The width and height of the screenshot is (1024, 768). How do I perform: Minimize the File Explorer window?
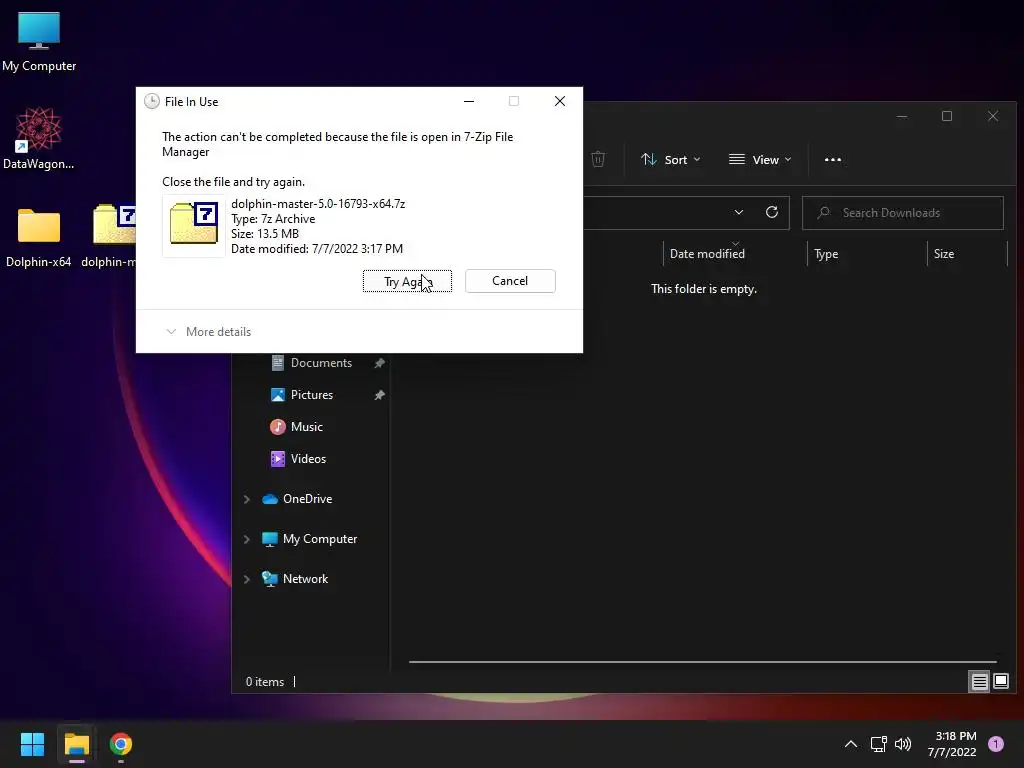pyautogui.click(x=902, y=116)
